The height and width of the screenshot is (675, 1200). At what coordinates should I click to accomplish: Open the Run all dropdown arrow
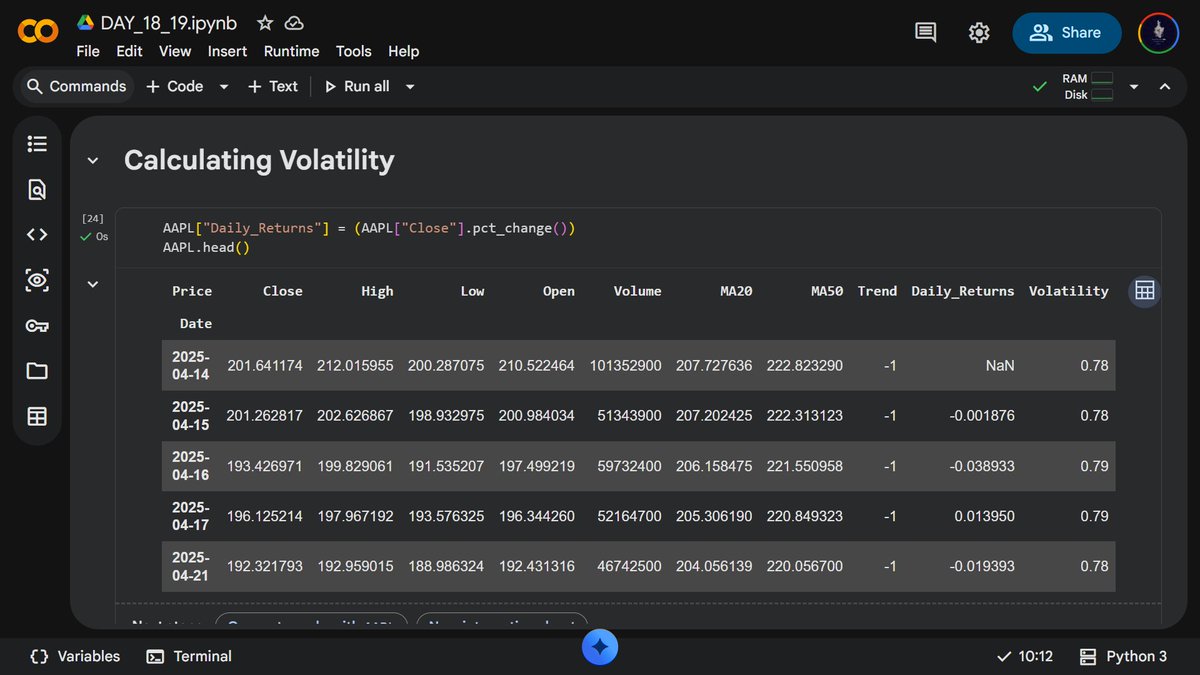(410, 87)
